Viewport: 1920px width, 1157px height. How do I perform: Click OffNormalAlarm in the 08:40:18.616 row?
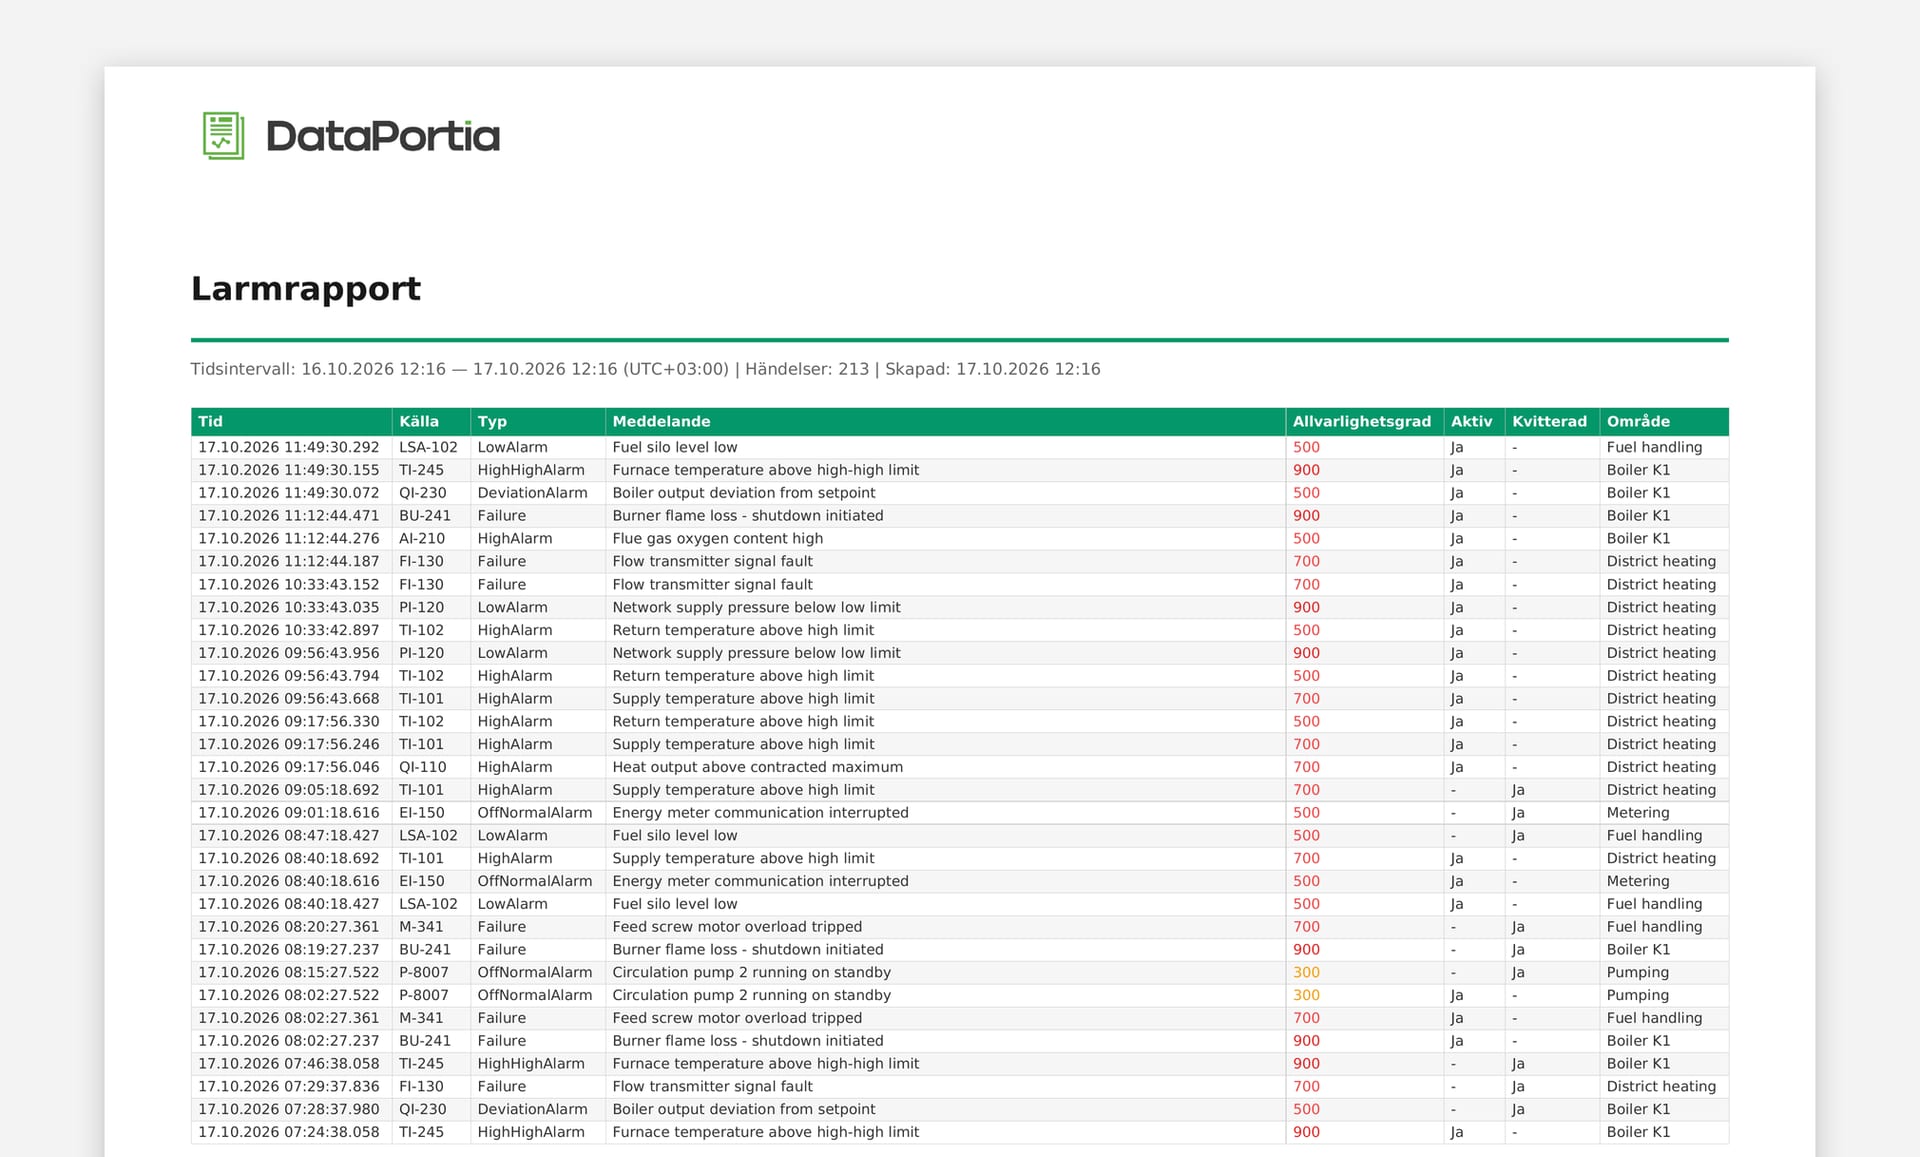[535, 881]
